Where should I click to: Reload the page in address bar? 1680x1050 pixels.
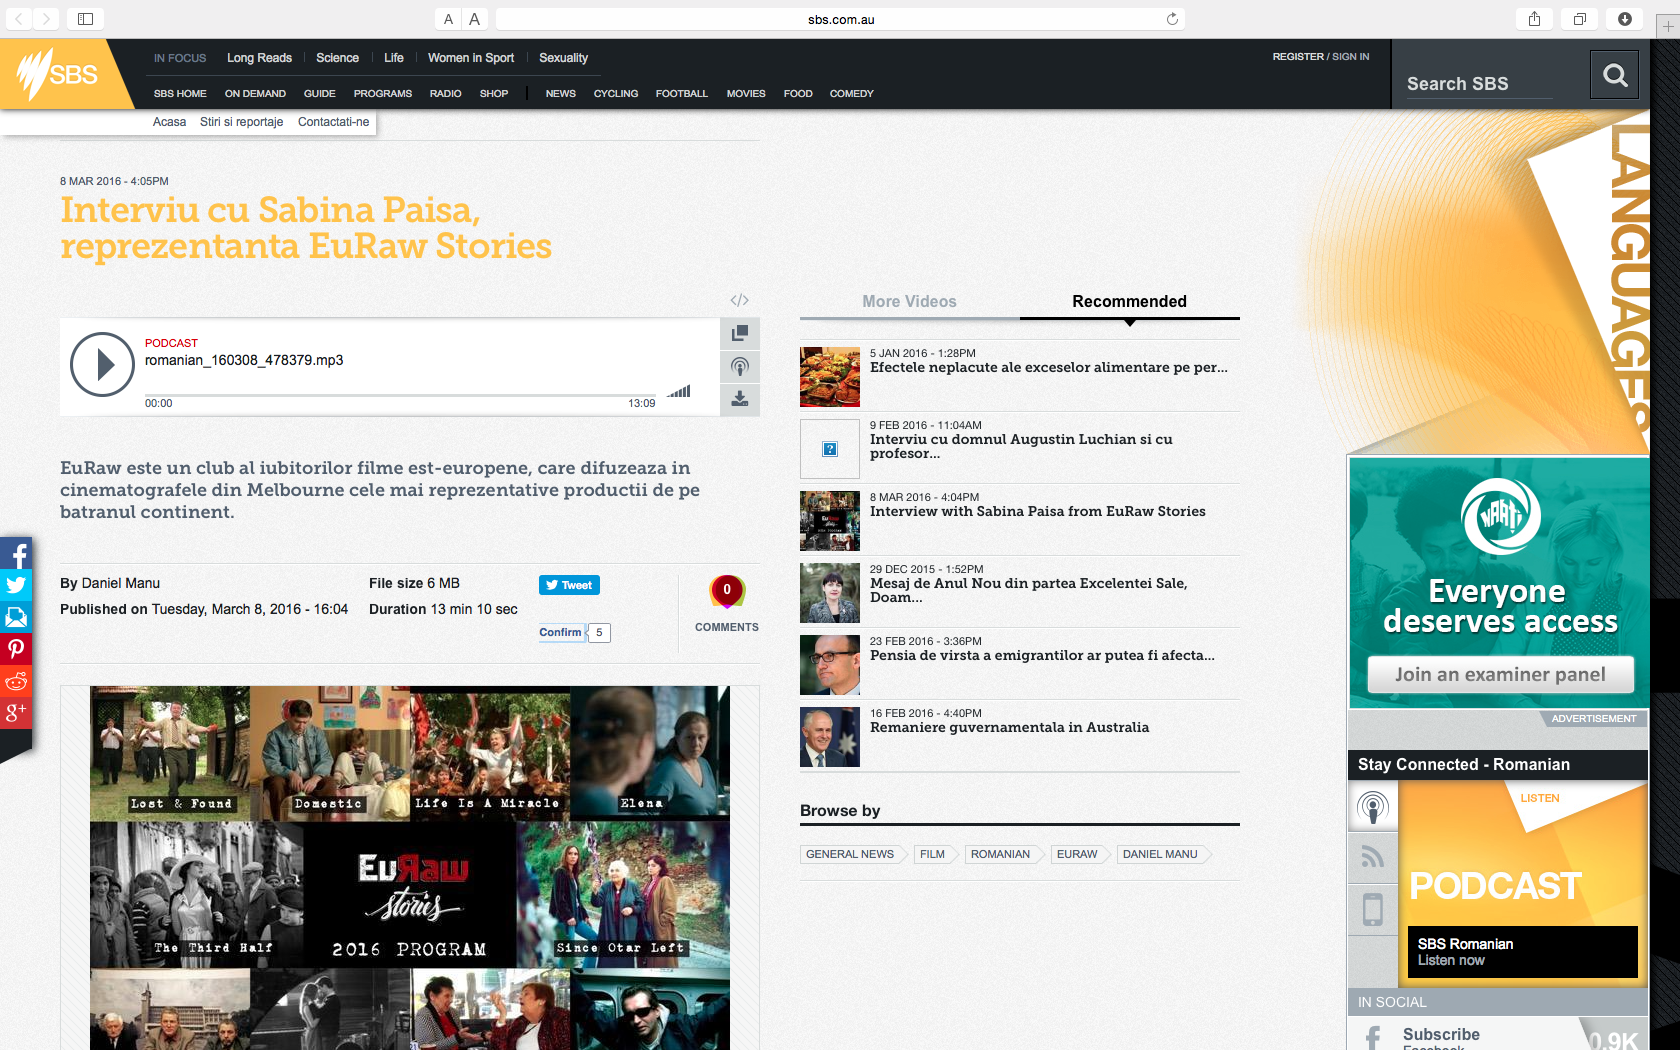pos(1172,19)
